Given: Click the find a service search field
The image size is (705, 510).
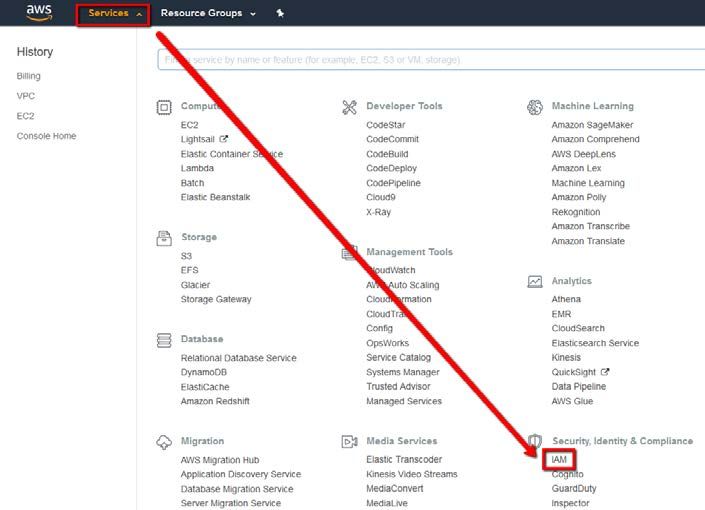Looking at the screenshot, I should pyautogui.click(x=431, y=60).
